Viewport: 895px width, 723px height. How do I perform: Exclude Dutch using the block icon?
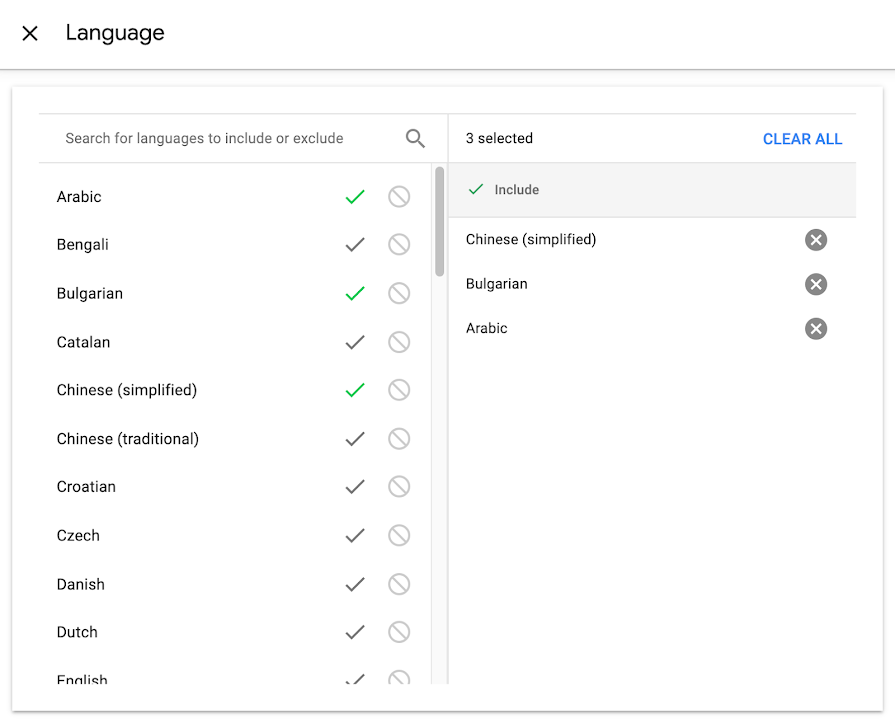pos(399,632)
